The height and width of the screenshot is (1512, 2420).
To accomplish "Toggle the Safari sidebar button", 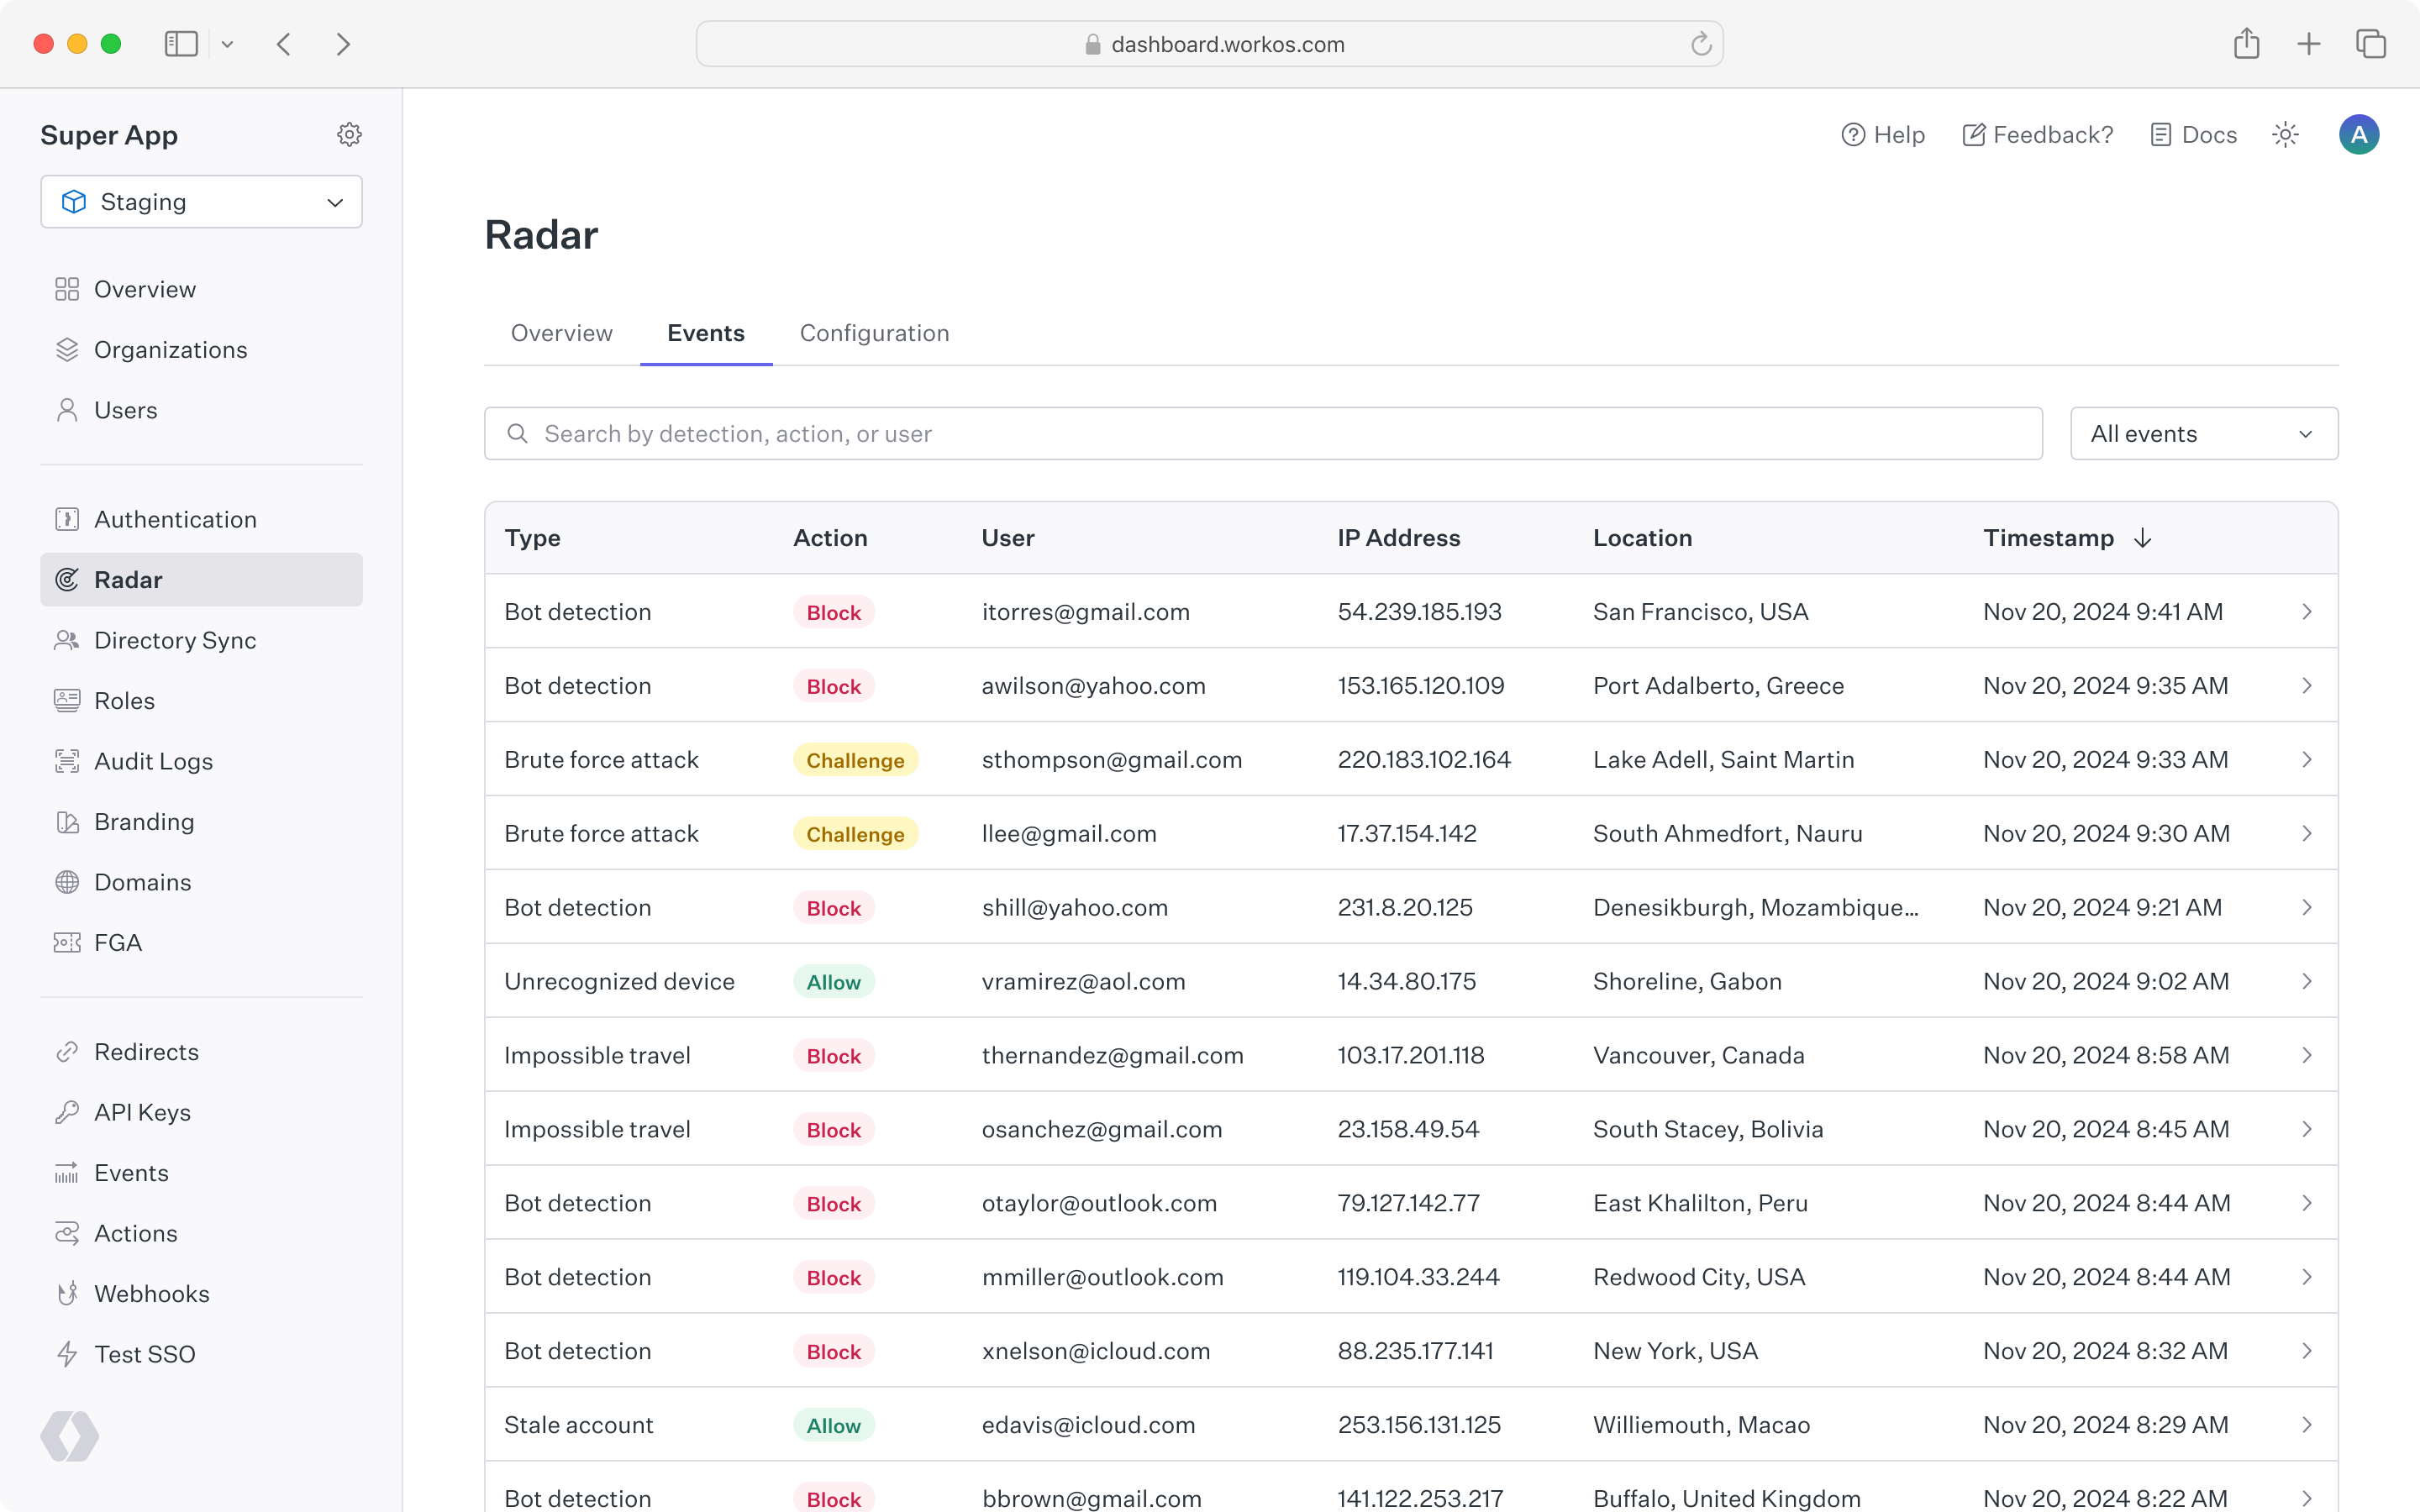I will (181, 44).
